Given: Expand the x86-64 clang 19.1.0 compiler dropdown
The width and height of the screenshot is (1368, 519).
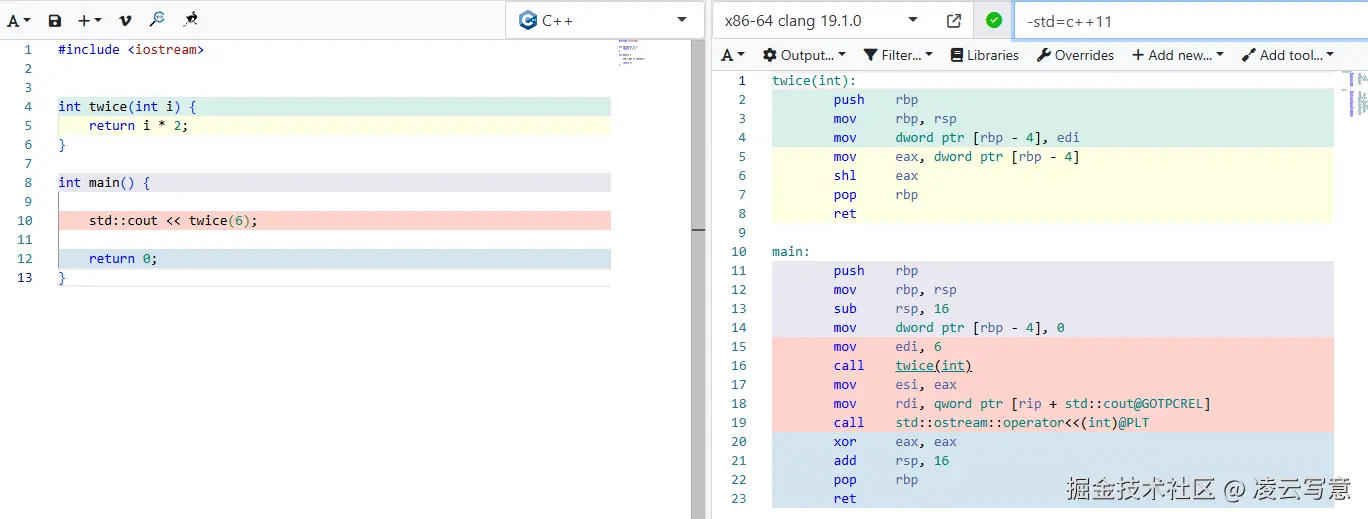Looking at the screenshot, I should pos(820,20).
